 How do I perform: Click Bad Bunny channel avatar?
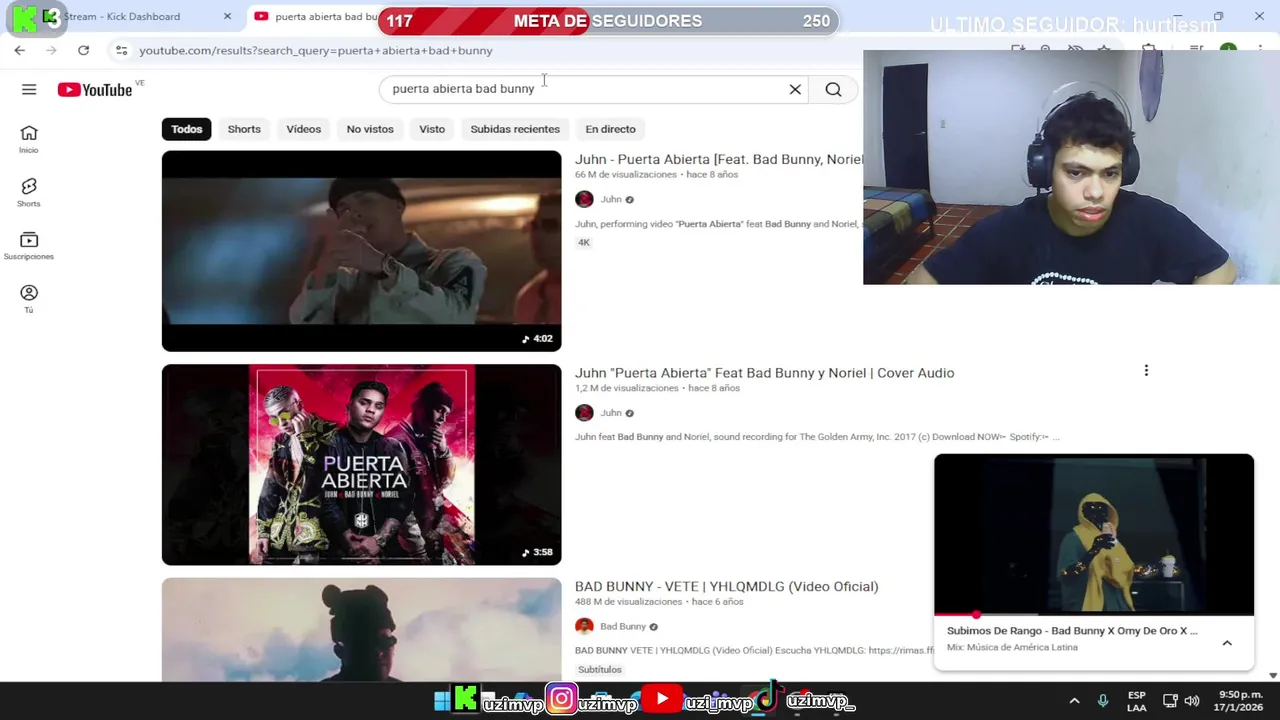[x=584, y=626]
